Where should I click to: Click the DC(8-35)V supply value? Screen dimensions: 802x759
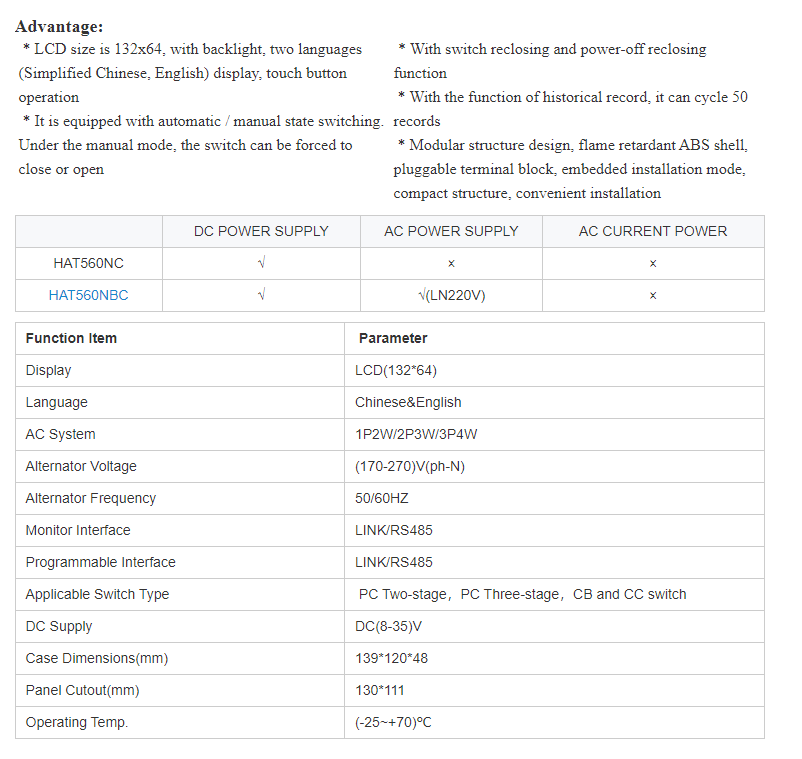(x=388, y=626)
